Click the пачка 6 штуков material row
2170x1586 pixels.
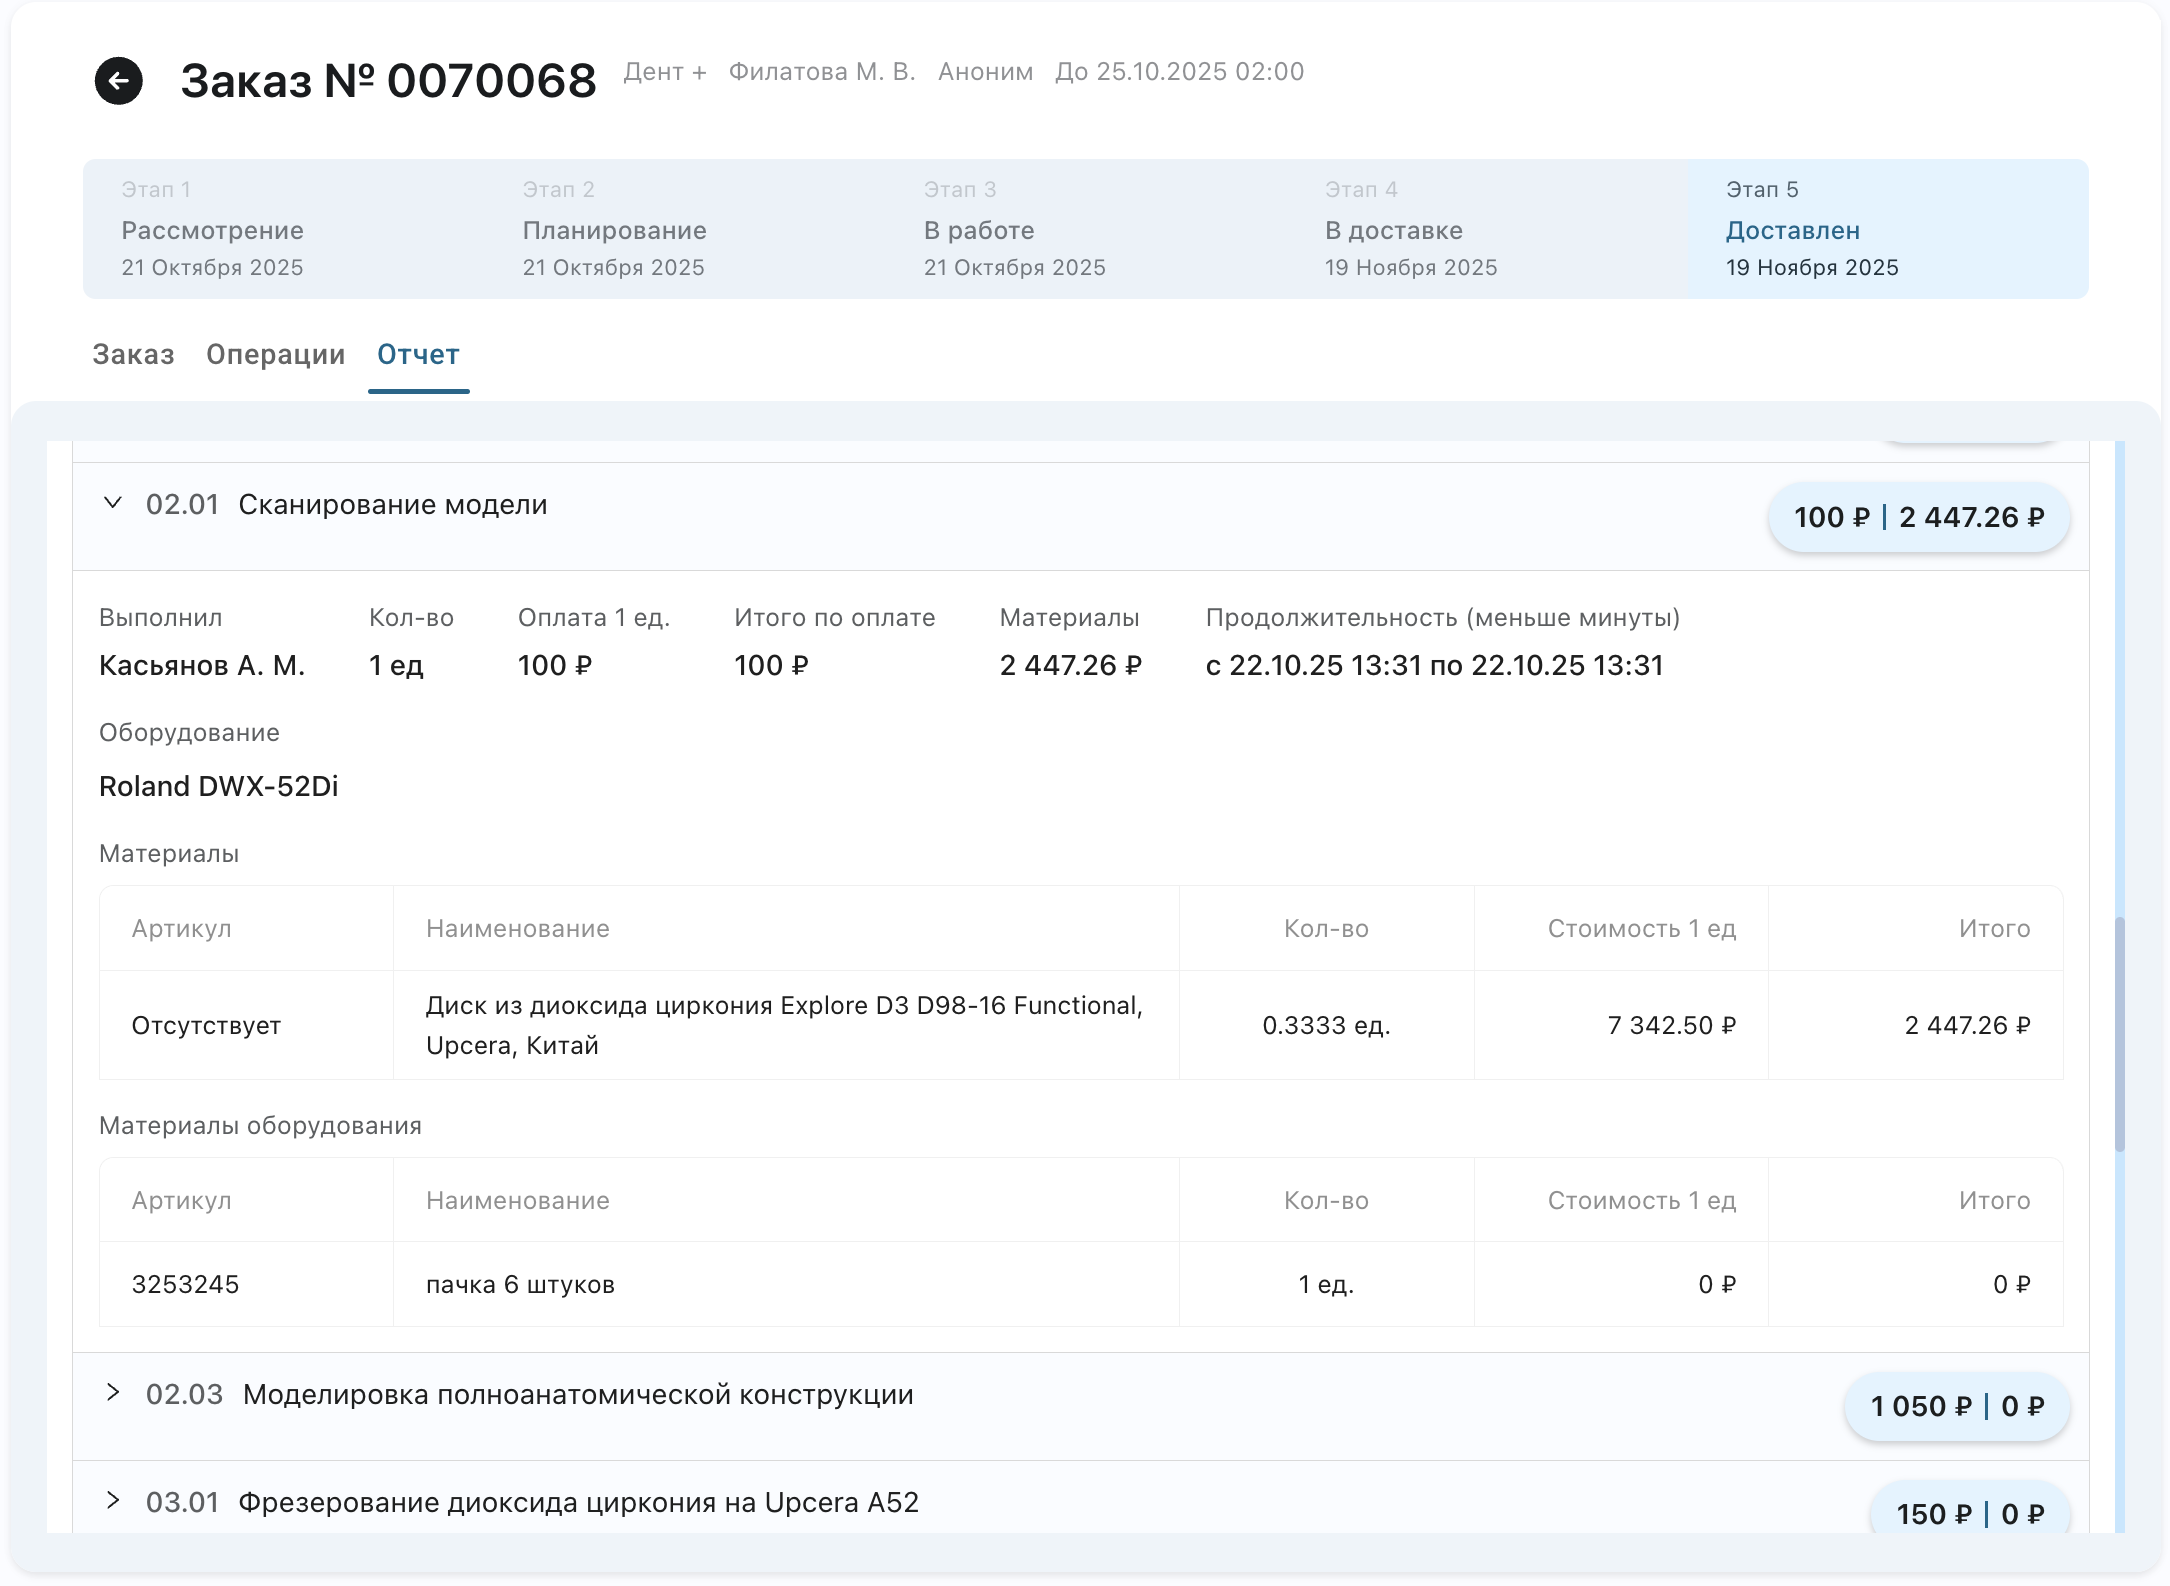pos(520,1285)
